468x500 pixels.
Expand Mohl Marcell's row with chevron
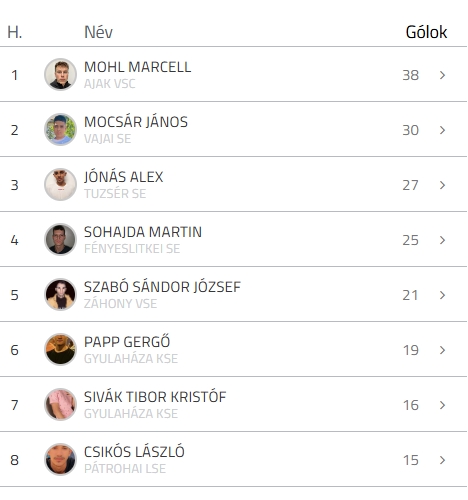coord(442,75)
